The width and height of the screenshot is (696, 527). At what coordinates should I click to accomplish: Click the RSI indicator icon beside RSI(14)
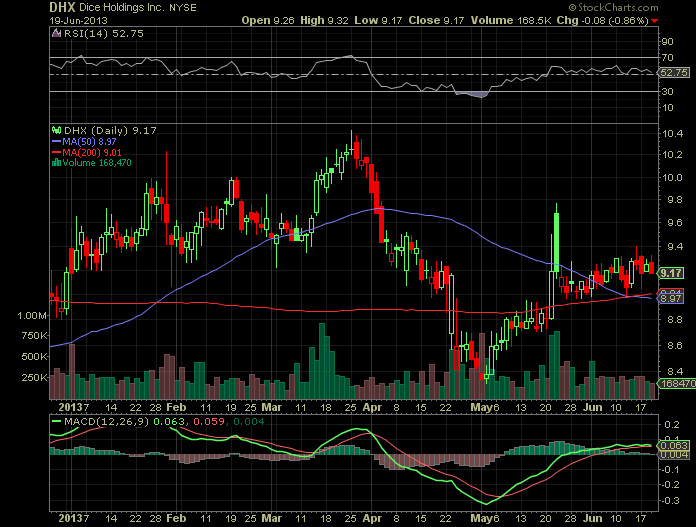click(56, 33)
